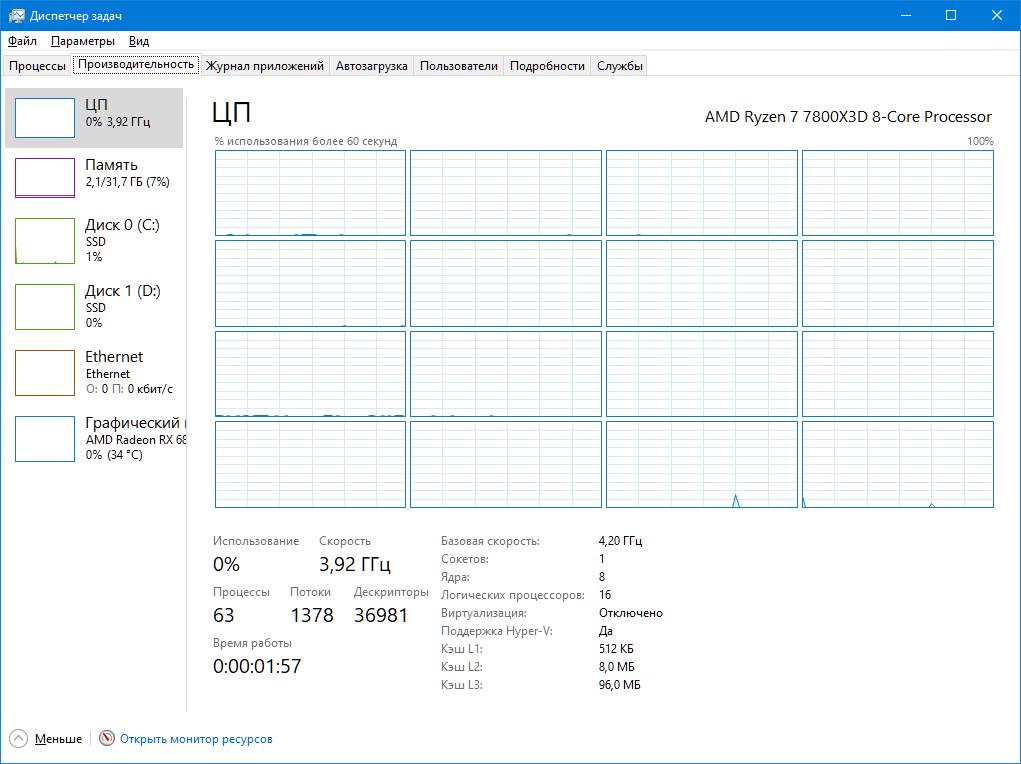Click the Диск 0 (C:) label
Screen dimensions: 1021x764
[x=122, y=225]
